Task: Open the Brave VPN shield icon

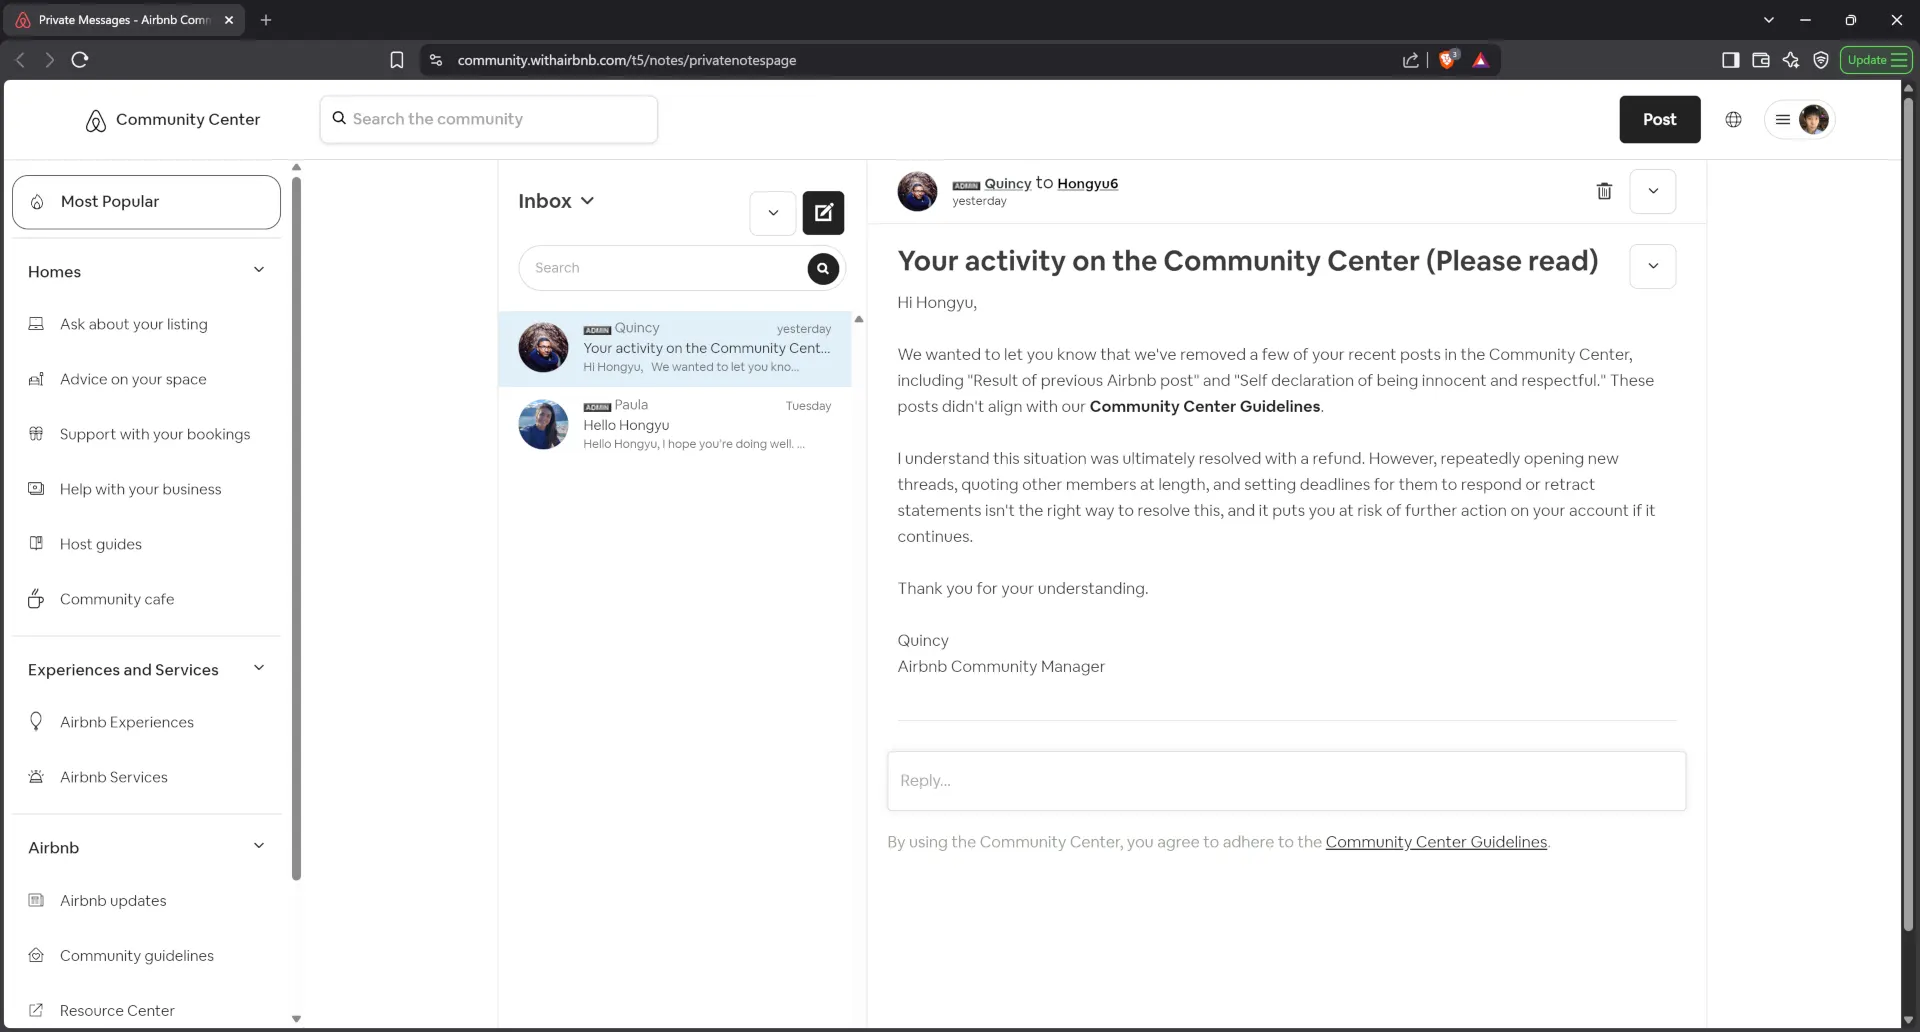Action: tap(1821, 60)
